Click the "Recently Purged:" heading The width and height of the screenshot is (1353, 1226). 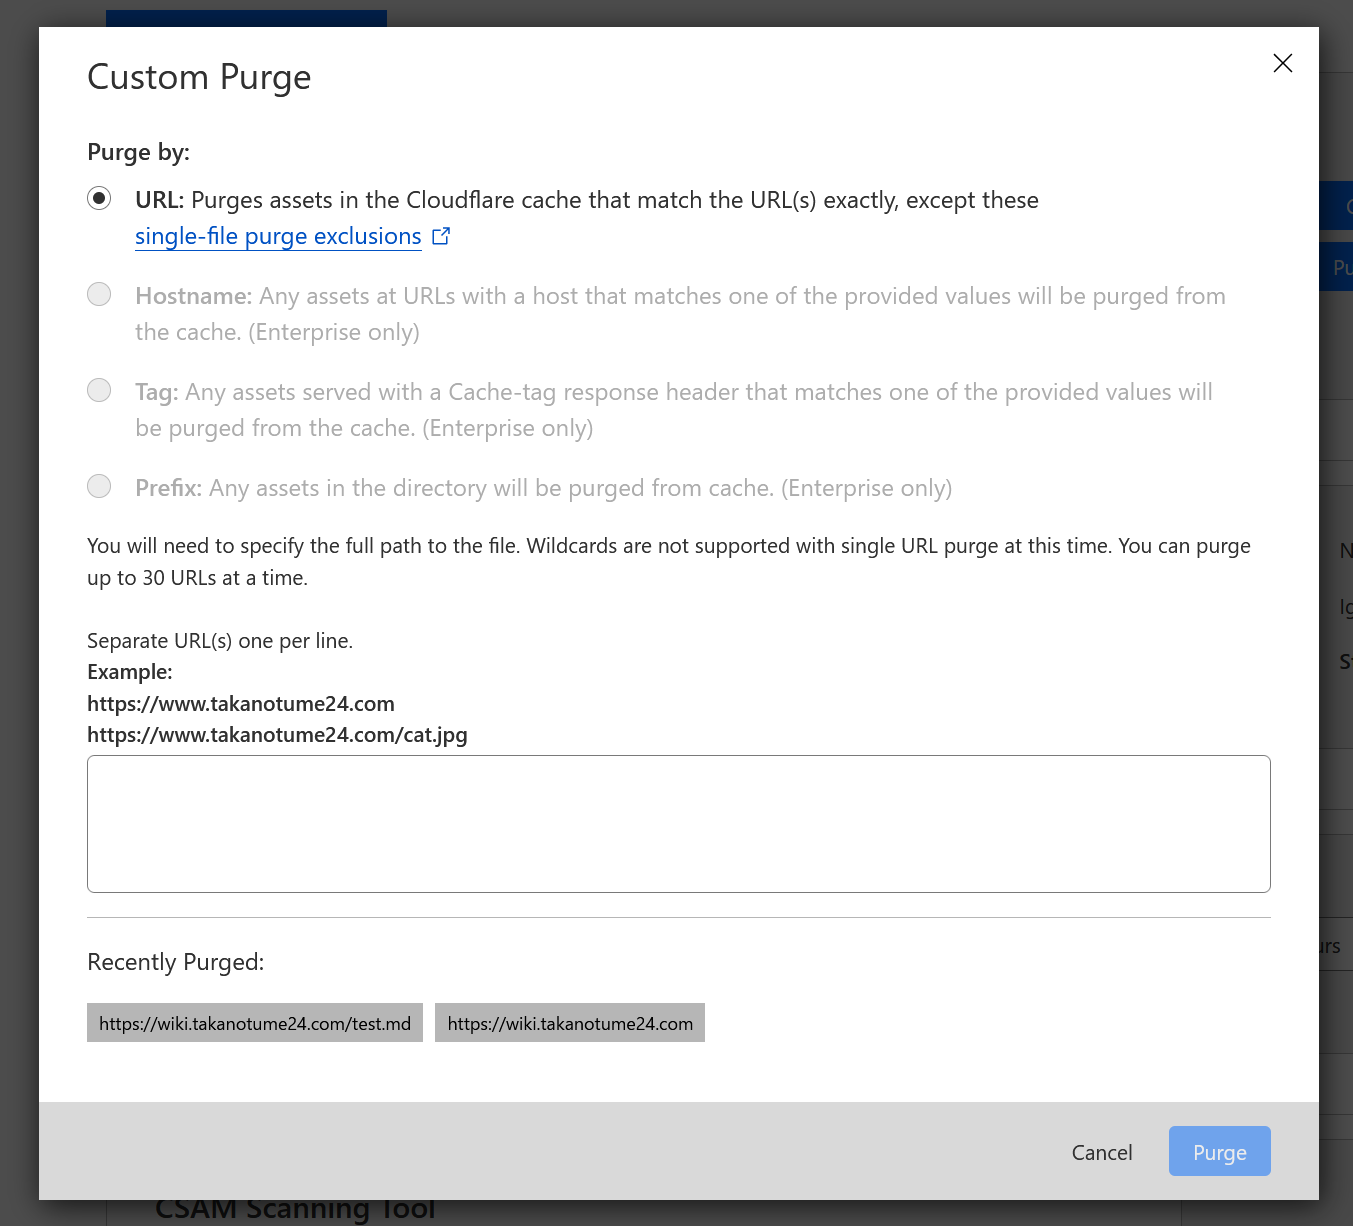176,962
